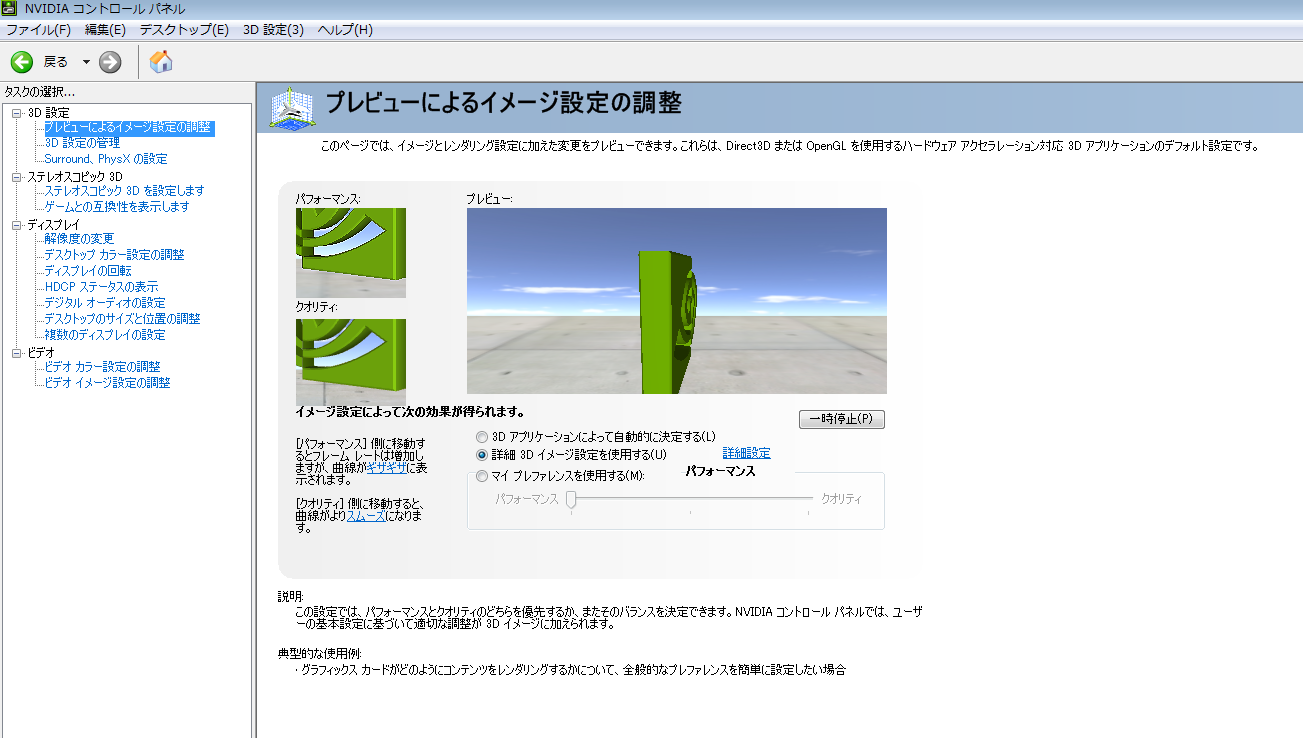Collapse the ビデオ tree node
Screen dimensions: 1303x738
pyautogui.click(x=16, y=353)
